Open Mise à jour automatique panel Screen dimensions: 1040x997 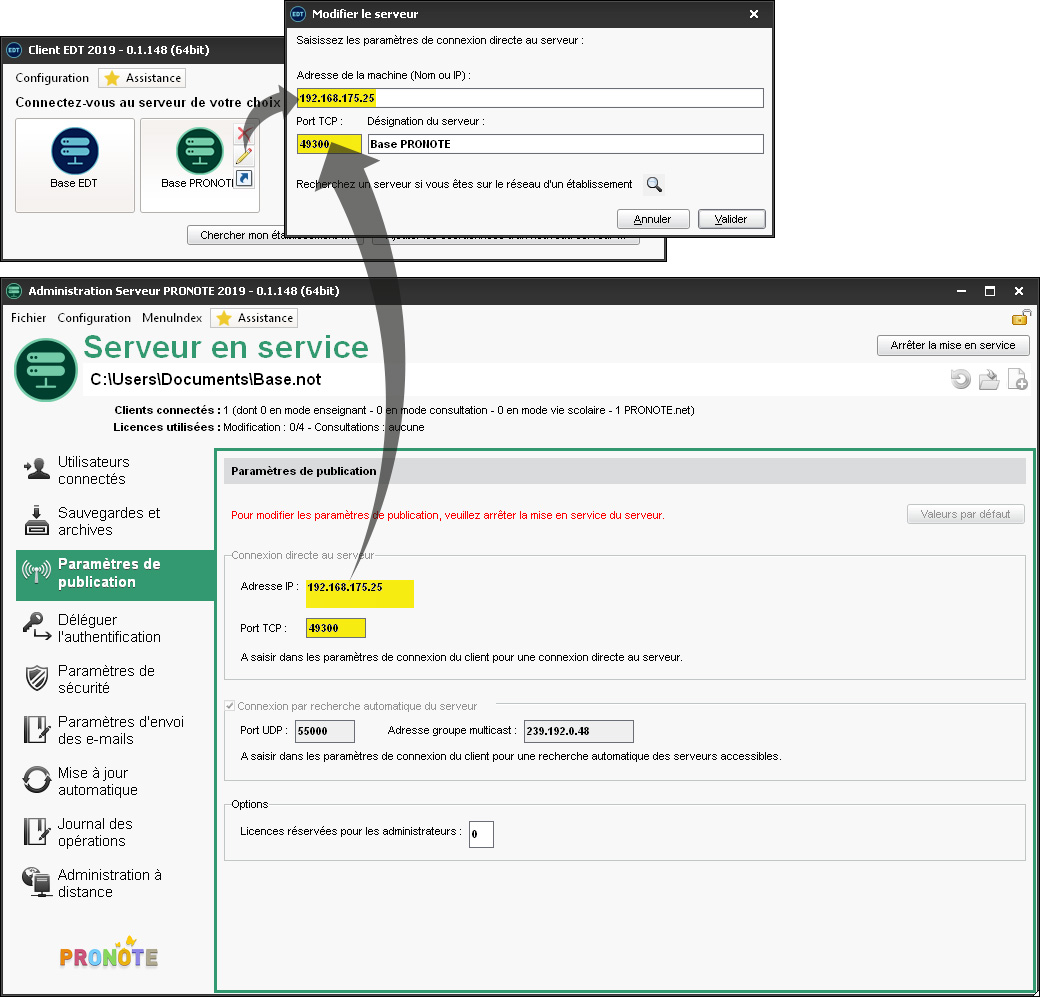click(113, 781)
